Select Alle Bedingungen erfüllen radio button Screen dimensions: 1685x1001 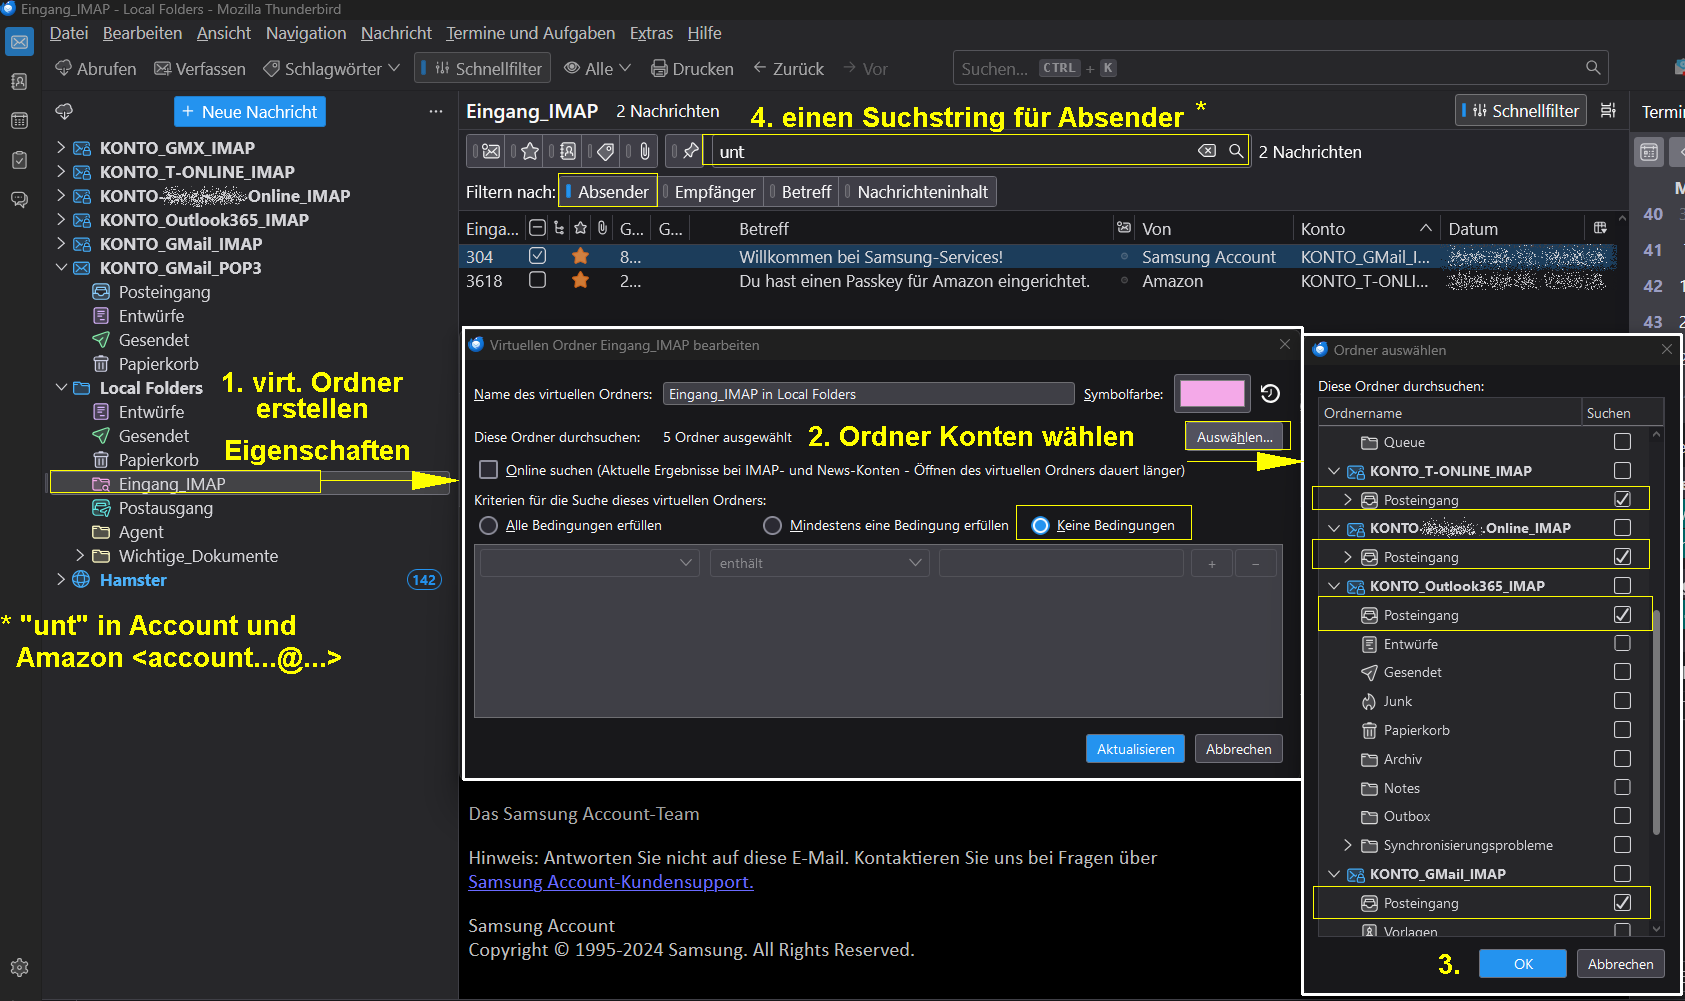pos(489,526)
